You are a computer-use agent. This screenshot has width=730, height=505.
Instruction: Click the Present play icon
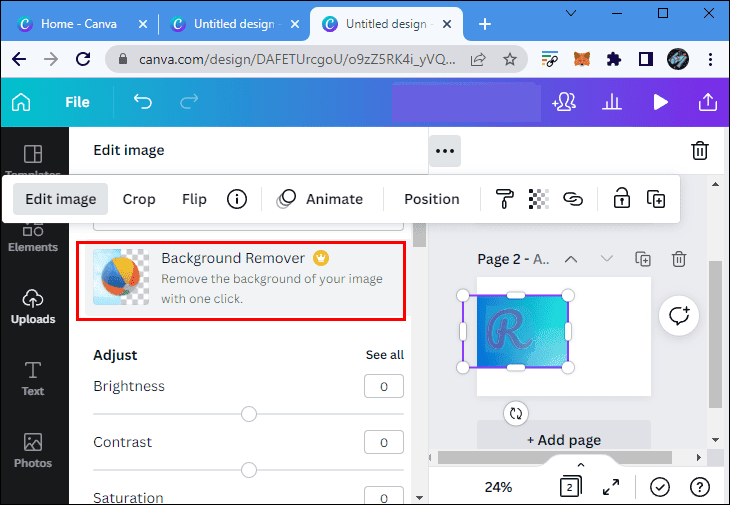[660, 102]
